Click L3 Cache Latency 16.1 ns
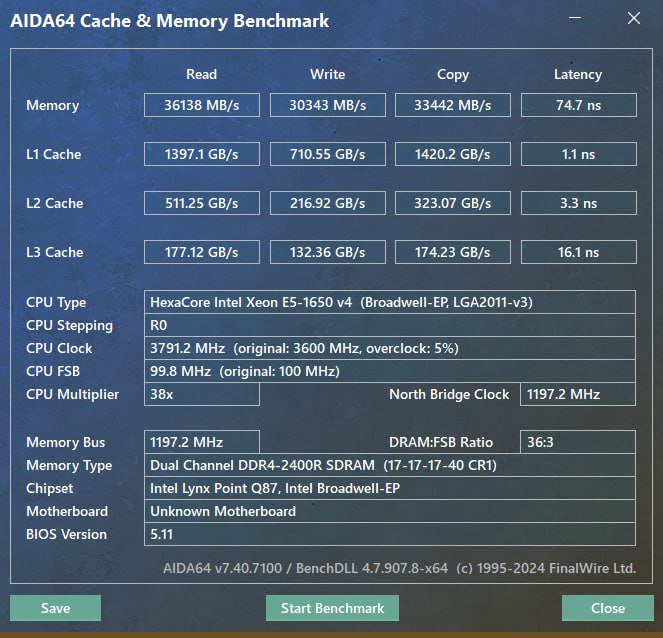The height and width of the screenshot is (638, 663). (x=578, y=252)
